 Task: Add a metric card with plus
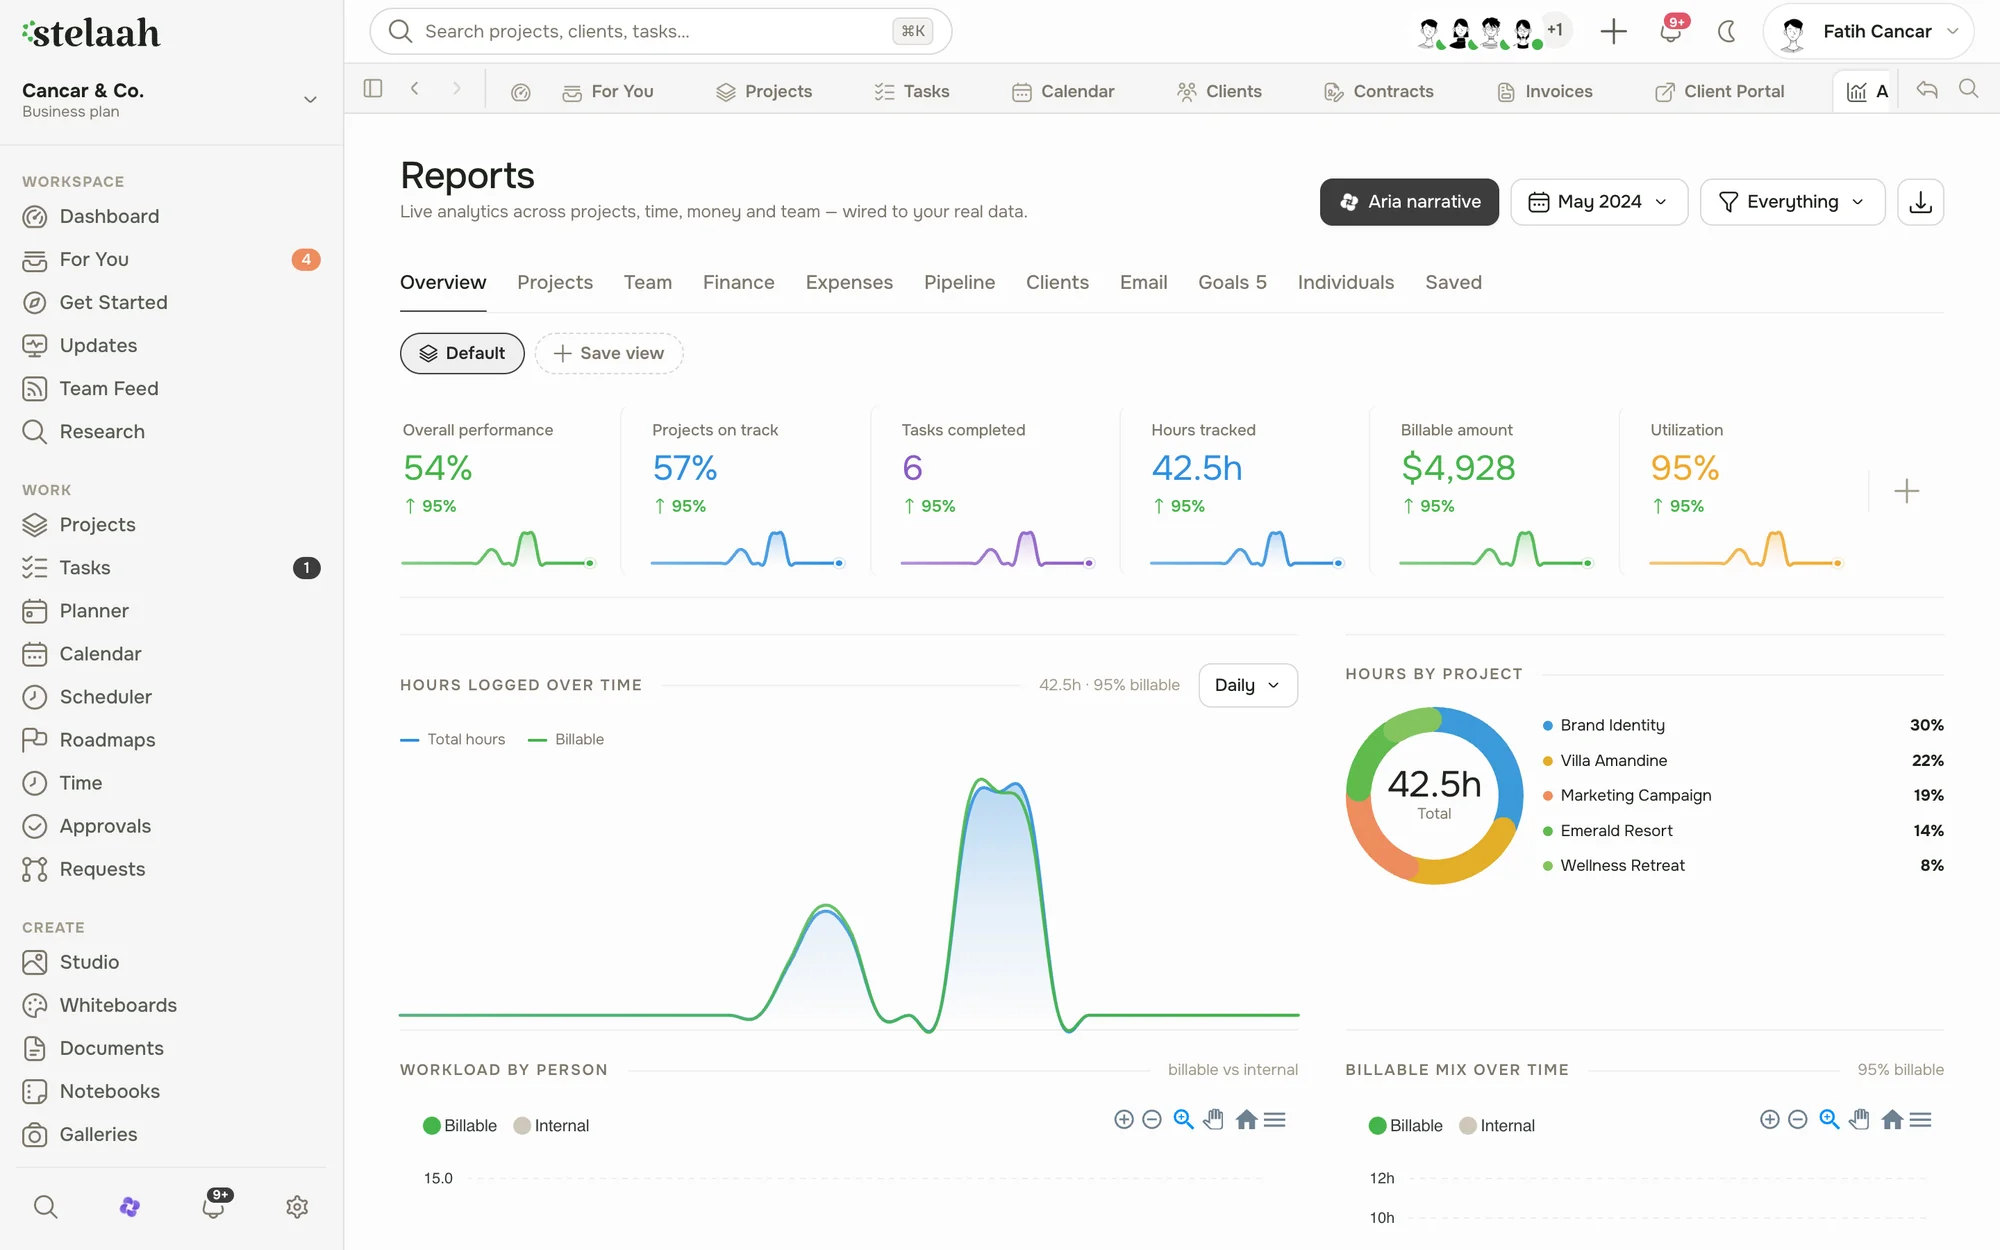click(x=1906, y=491)
